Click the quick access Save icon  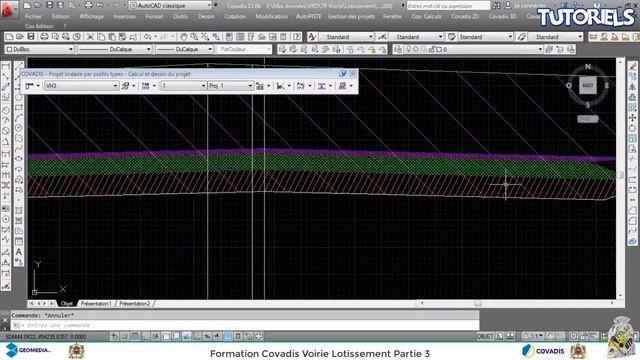tap(49, 5)
